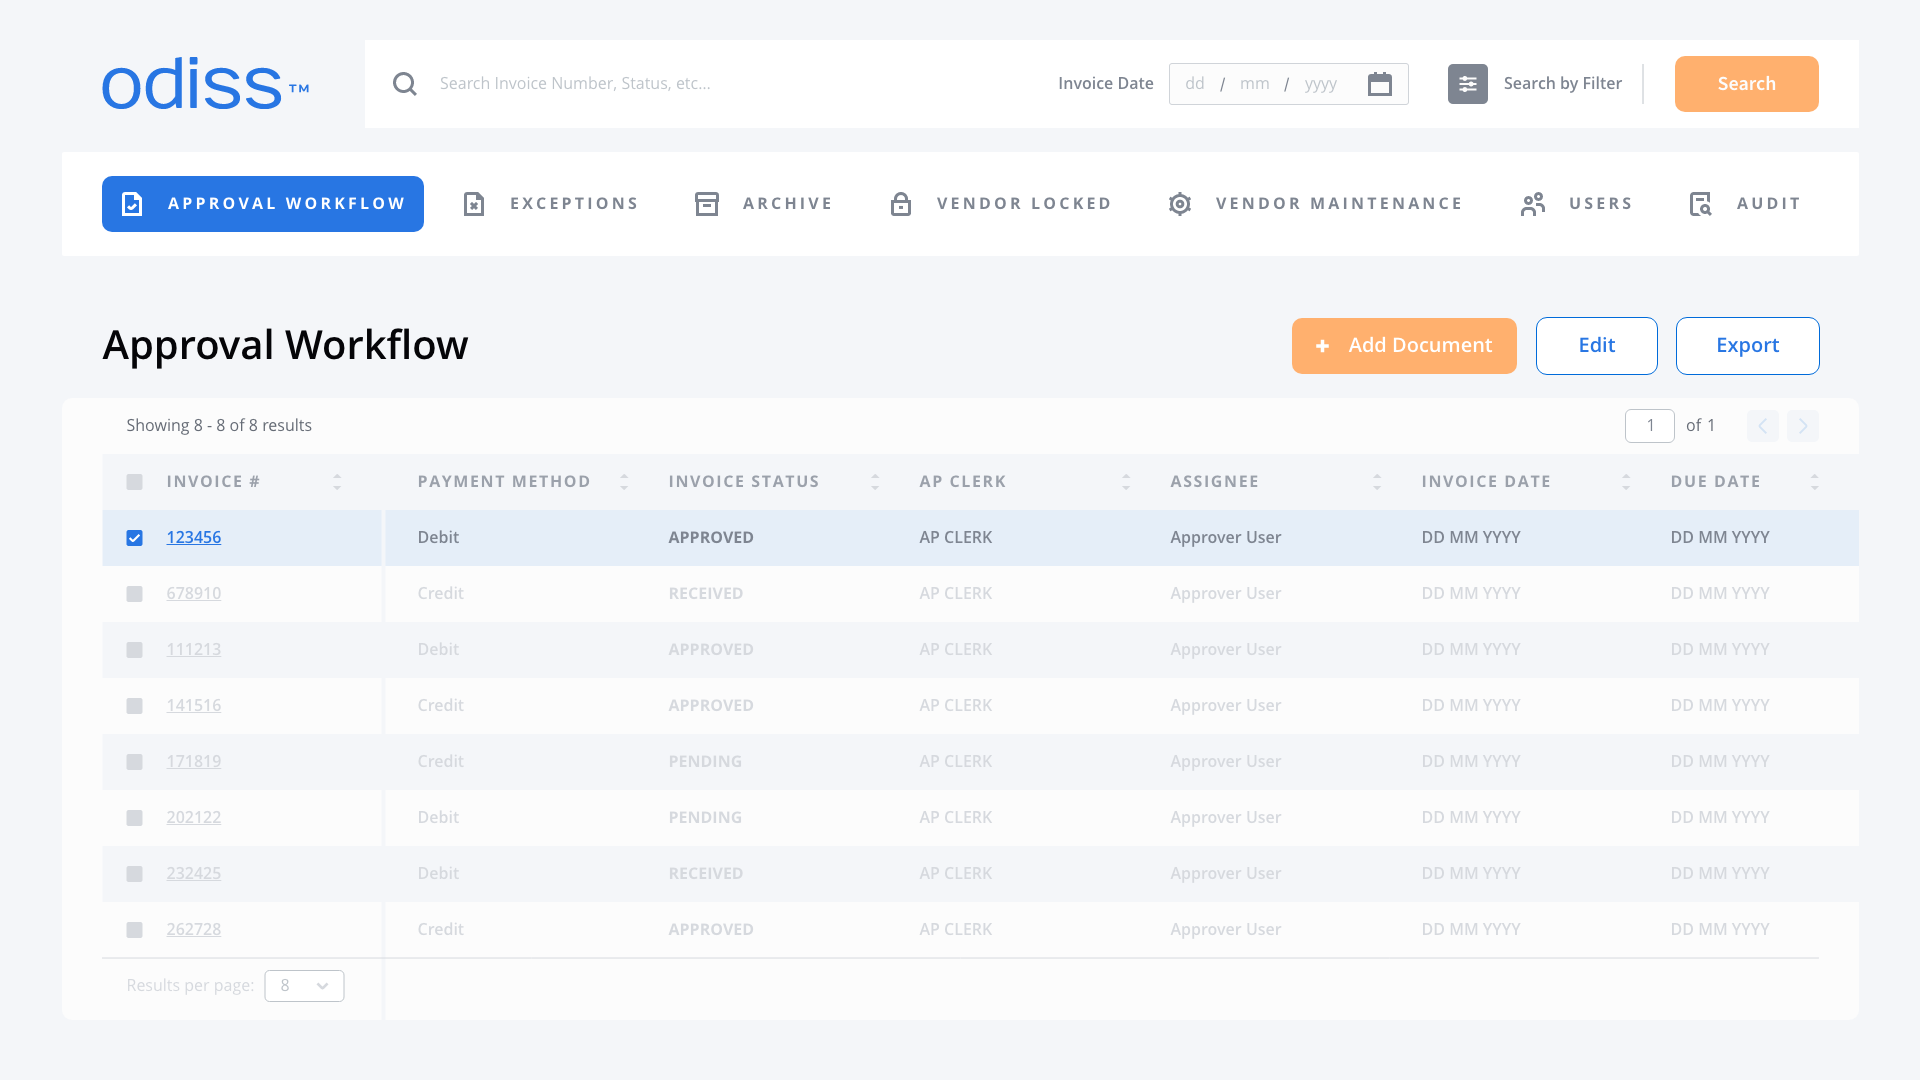1920x1080 pixels.
Task: Click the Edit button
Action: coord(1596,345)
